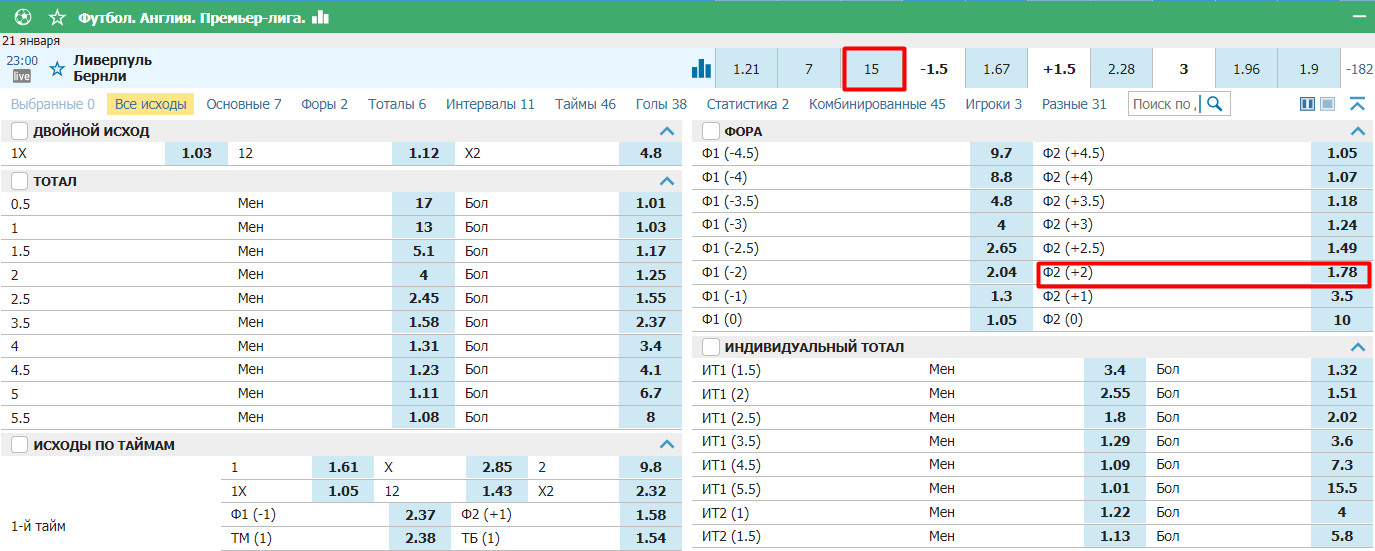Open the Статистика 2 tab

tap(748, 104)
